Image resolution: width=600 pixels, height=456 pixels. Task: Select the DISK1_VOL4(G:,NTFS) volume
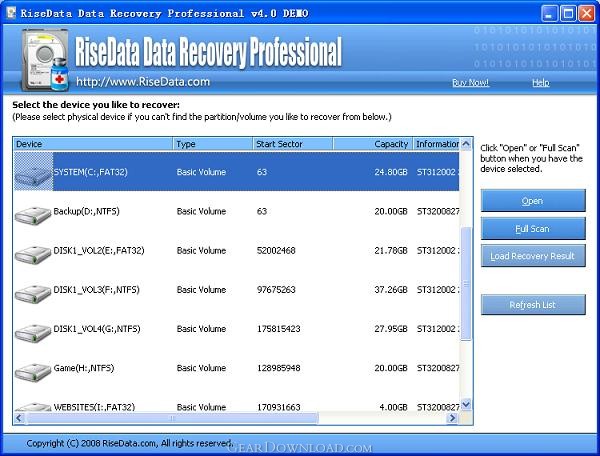tap(97, 329)
